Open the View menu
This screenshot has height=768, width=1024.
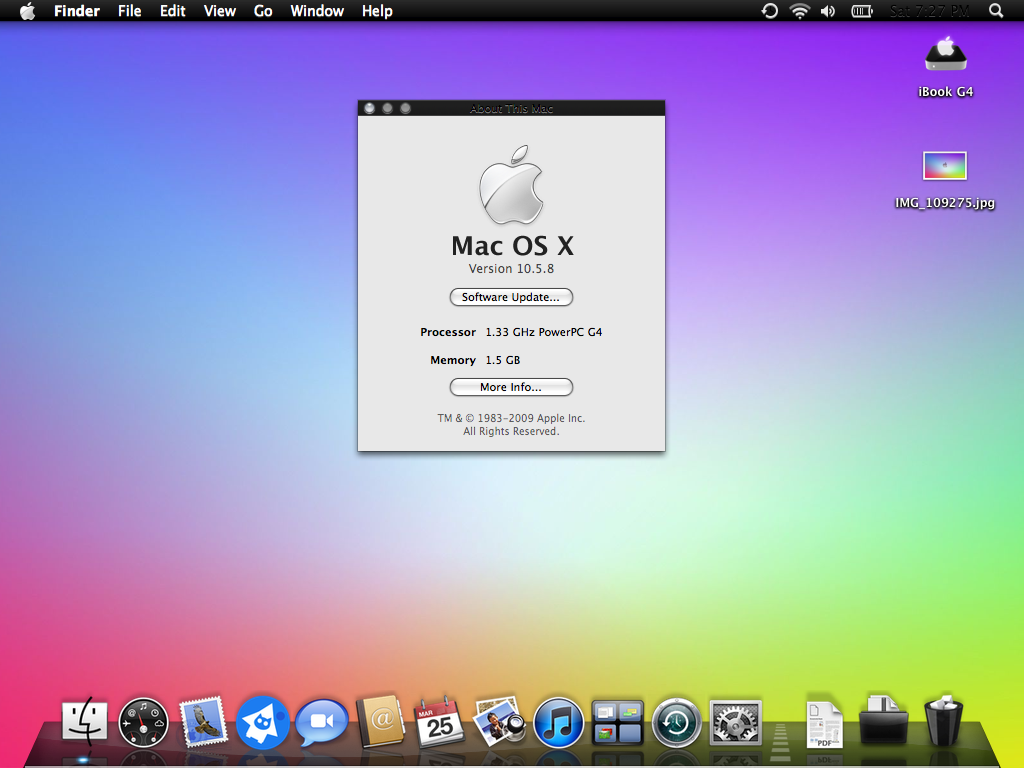[219, 11]
